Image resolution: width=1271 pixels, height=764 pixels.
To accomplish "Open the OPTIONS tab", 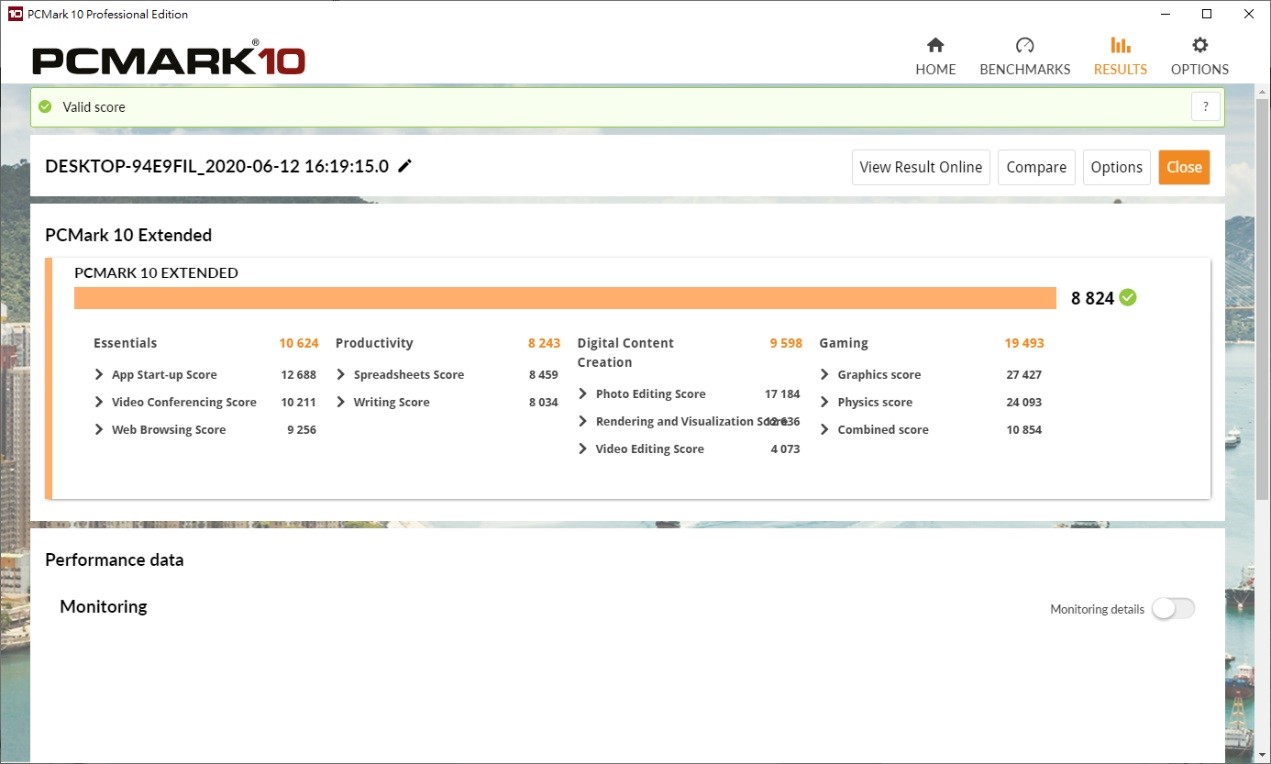I will 1199,57.
